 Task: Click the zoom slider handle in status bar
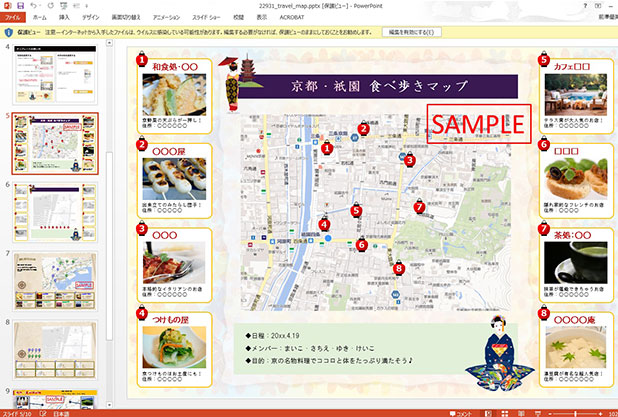(x=576, y=413)
